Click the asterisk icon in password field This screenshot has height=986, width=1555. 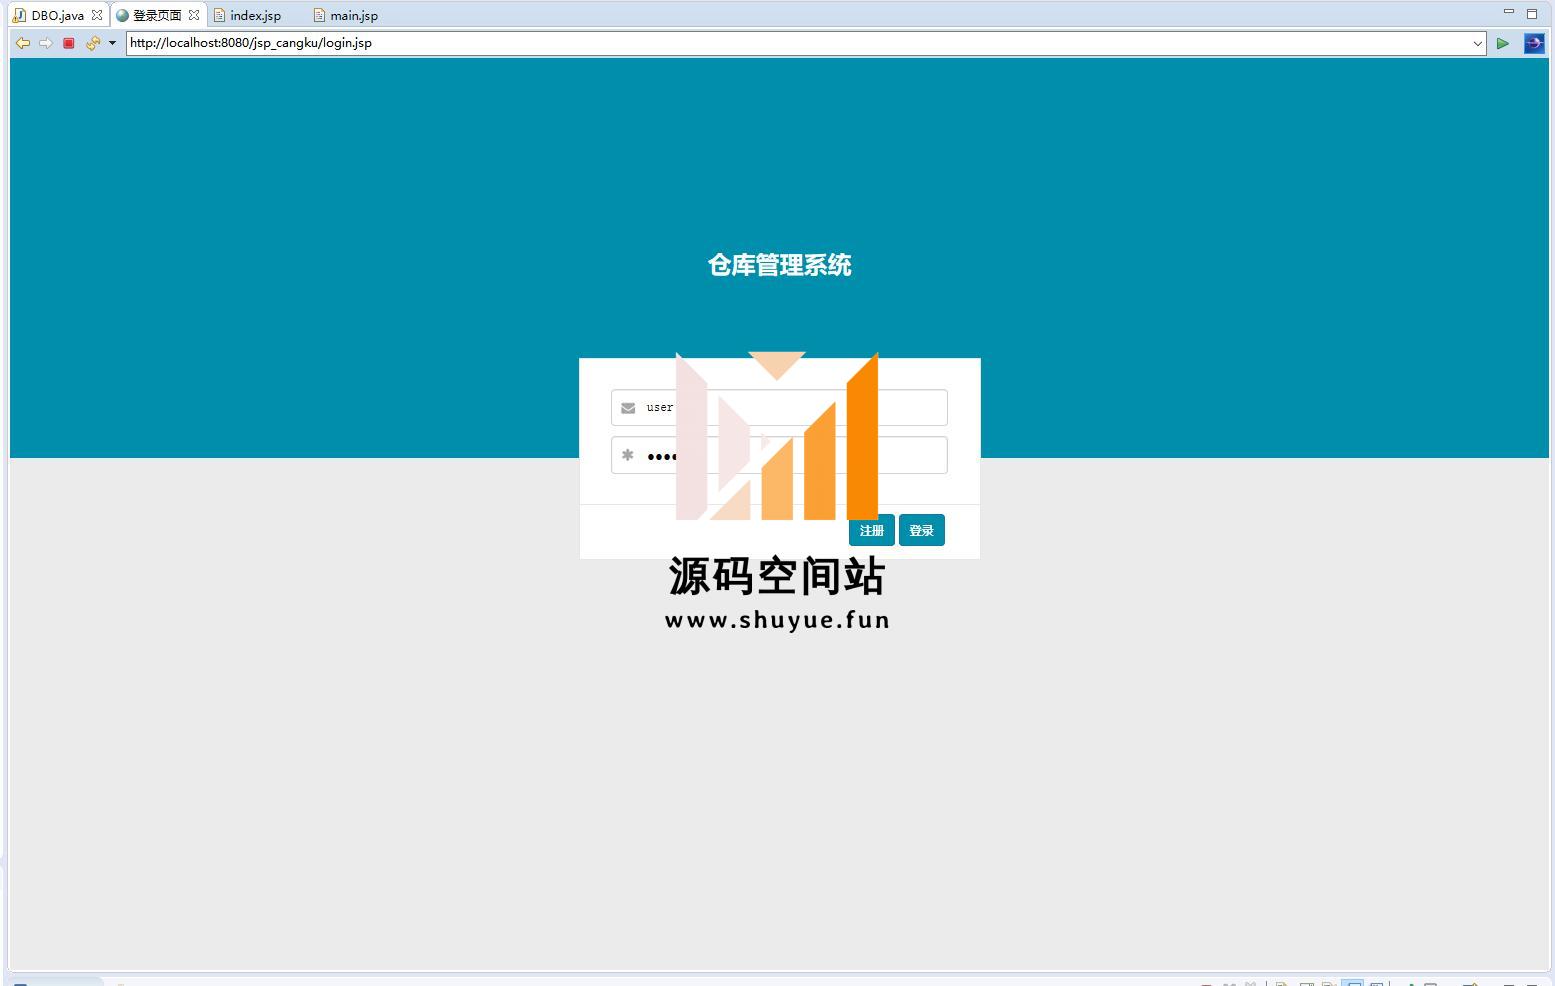tap(628, 455)
